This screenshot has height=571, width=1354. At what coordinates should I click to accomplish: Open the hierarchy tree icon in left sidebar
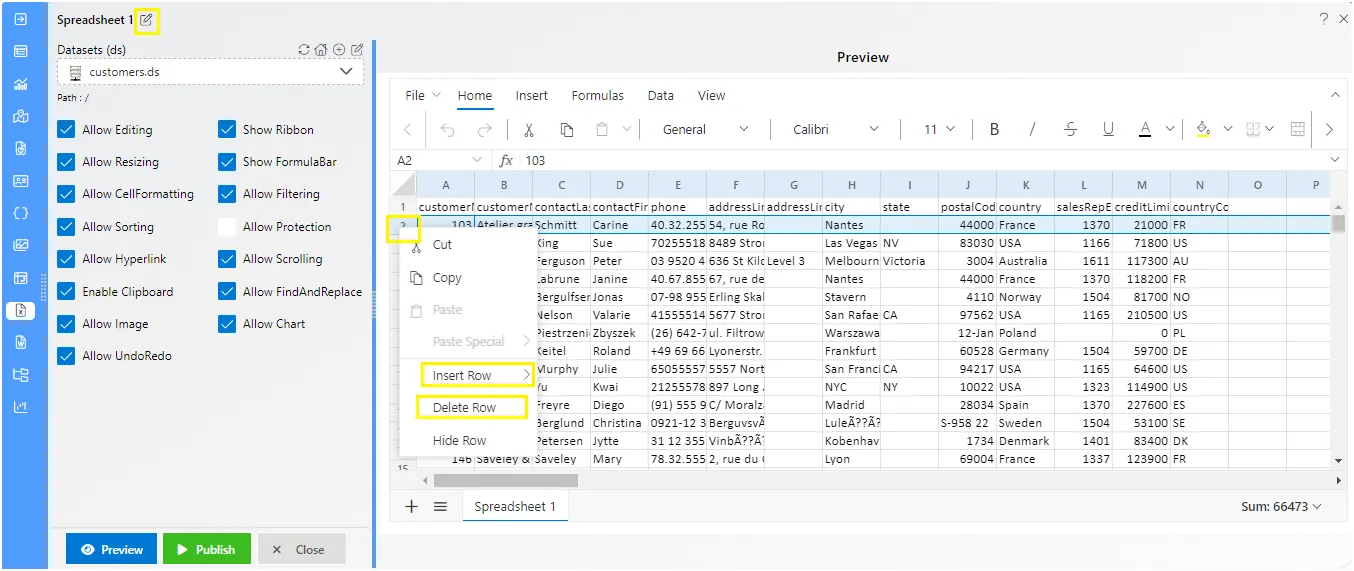click(x=20, y=375)
